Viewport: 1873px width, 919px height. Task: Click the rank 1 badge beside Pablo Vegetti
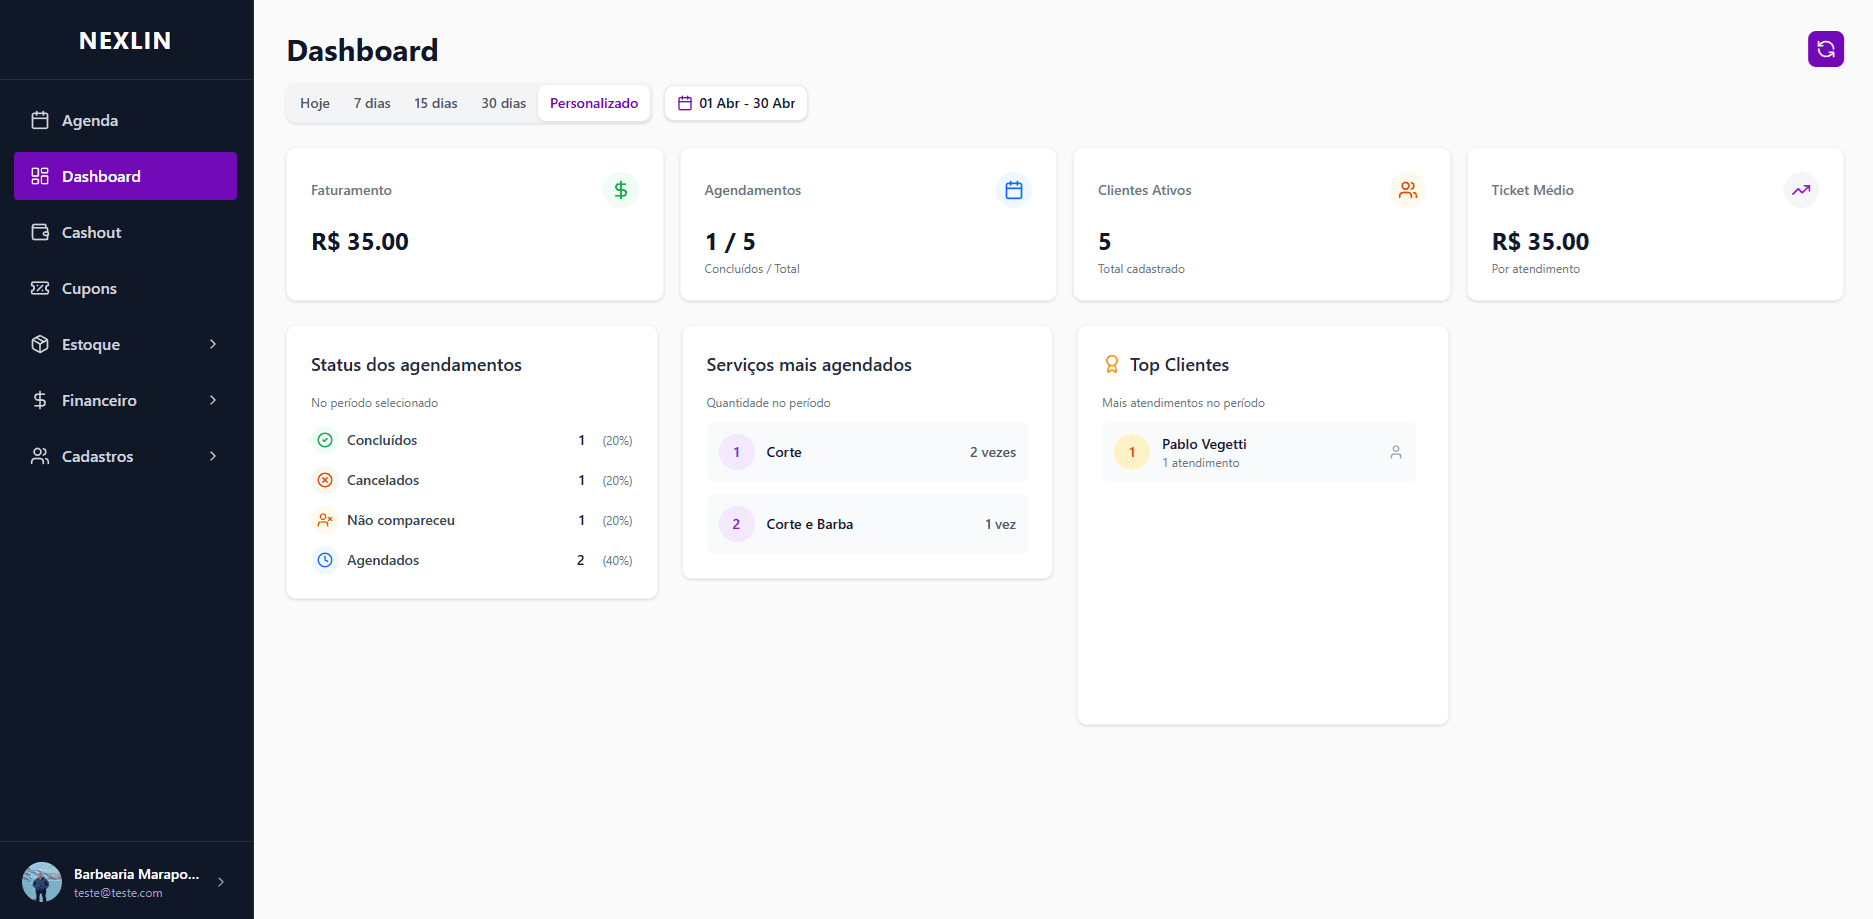click(1132, 452)
